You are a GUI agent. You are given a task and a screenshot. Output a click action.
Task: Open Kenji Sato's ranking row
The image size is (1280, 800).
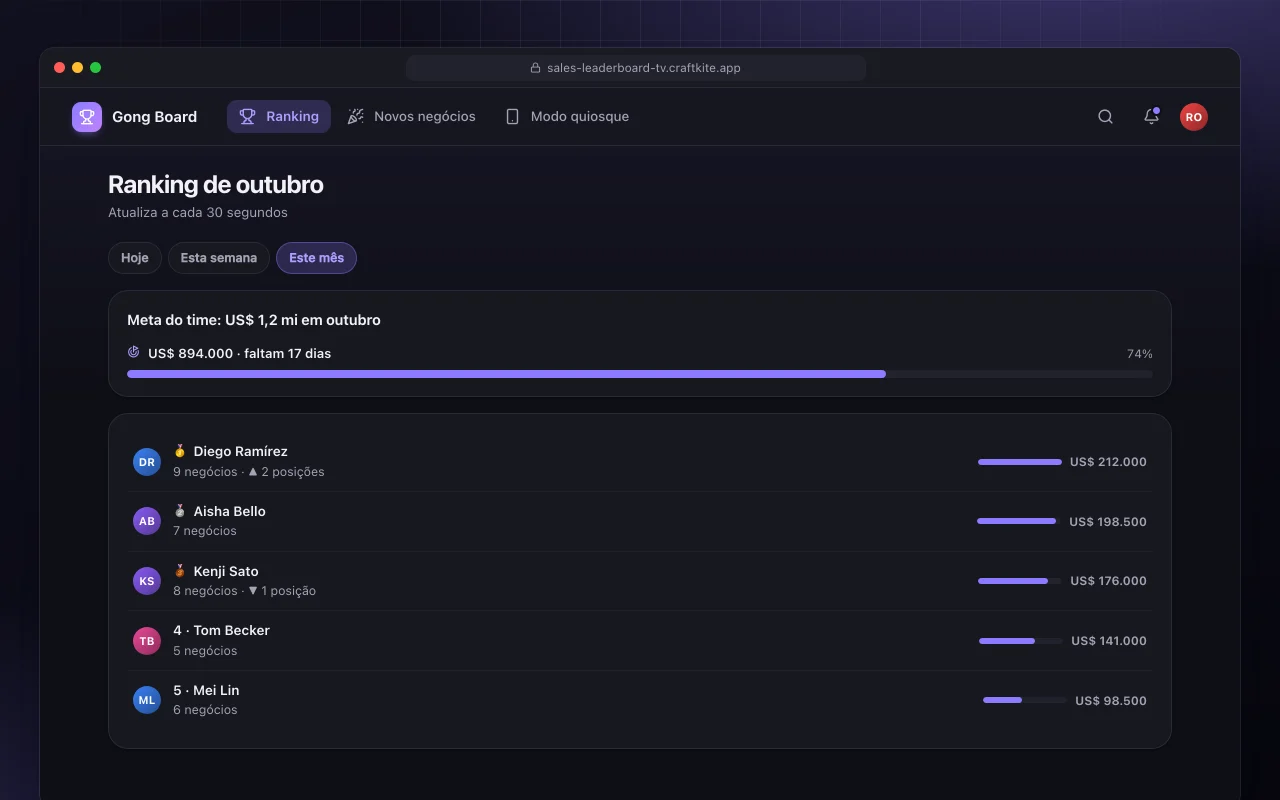pos(640,581)
